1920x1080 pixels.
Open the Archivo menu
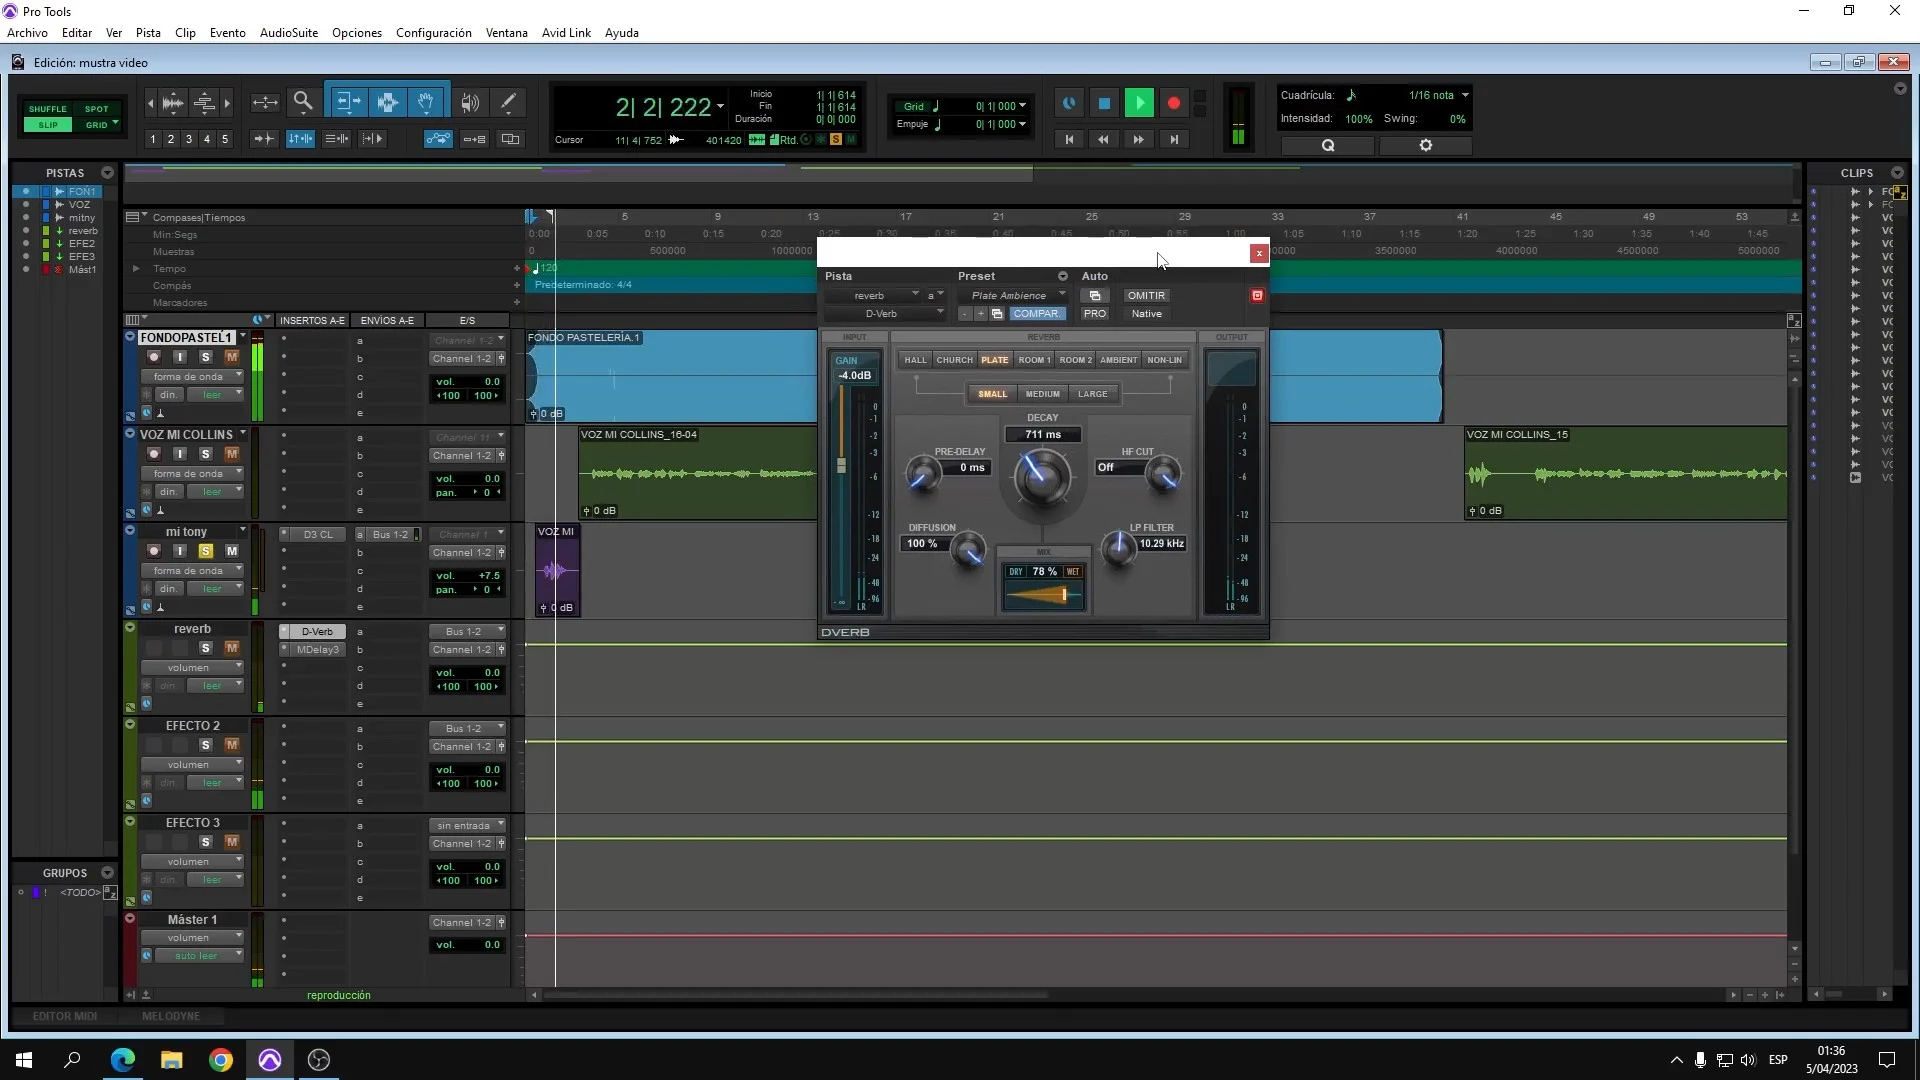coord(27,32)
